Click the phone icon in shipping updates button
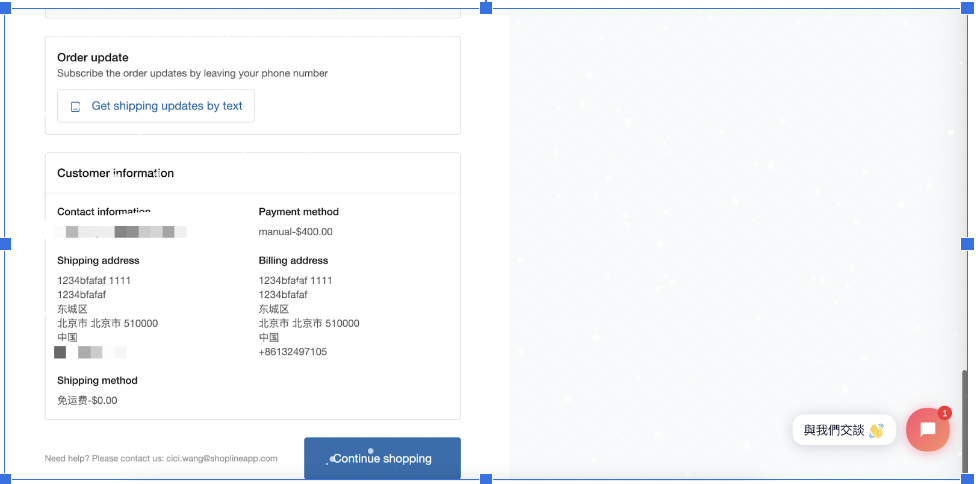The width and height of the screenshot is (978, 484). [75, 106]
